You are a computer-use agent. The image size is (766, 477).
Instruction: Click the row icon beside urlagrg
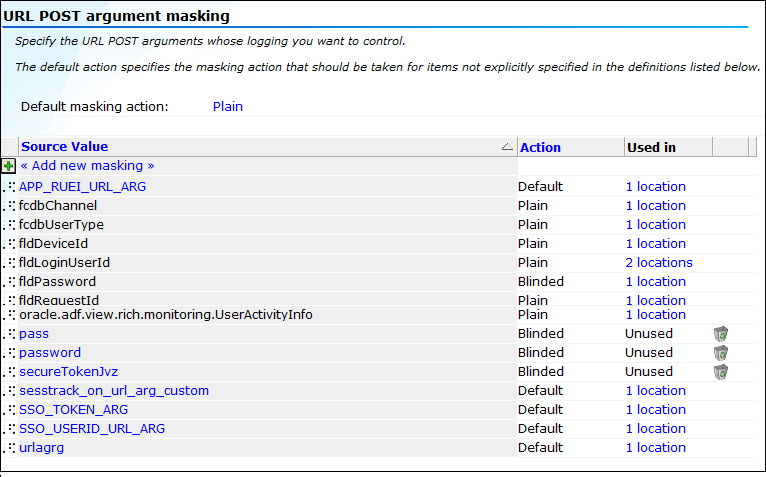[x=9, y=448]
